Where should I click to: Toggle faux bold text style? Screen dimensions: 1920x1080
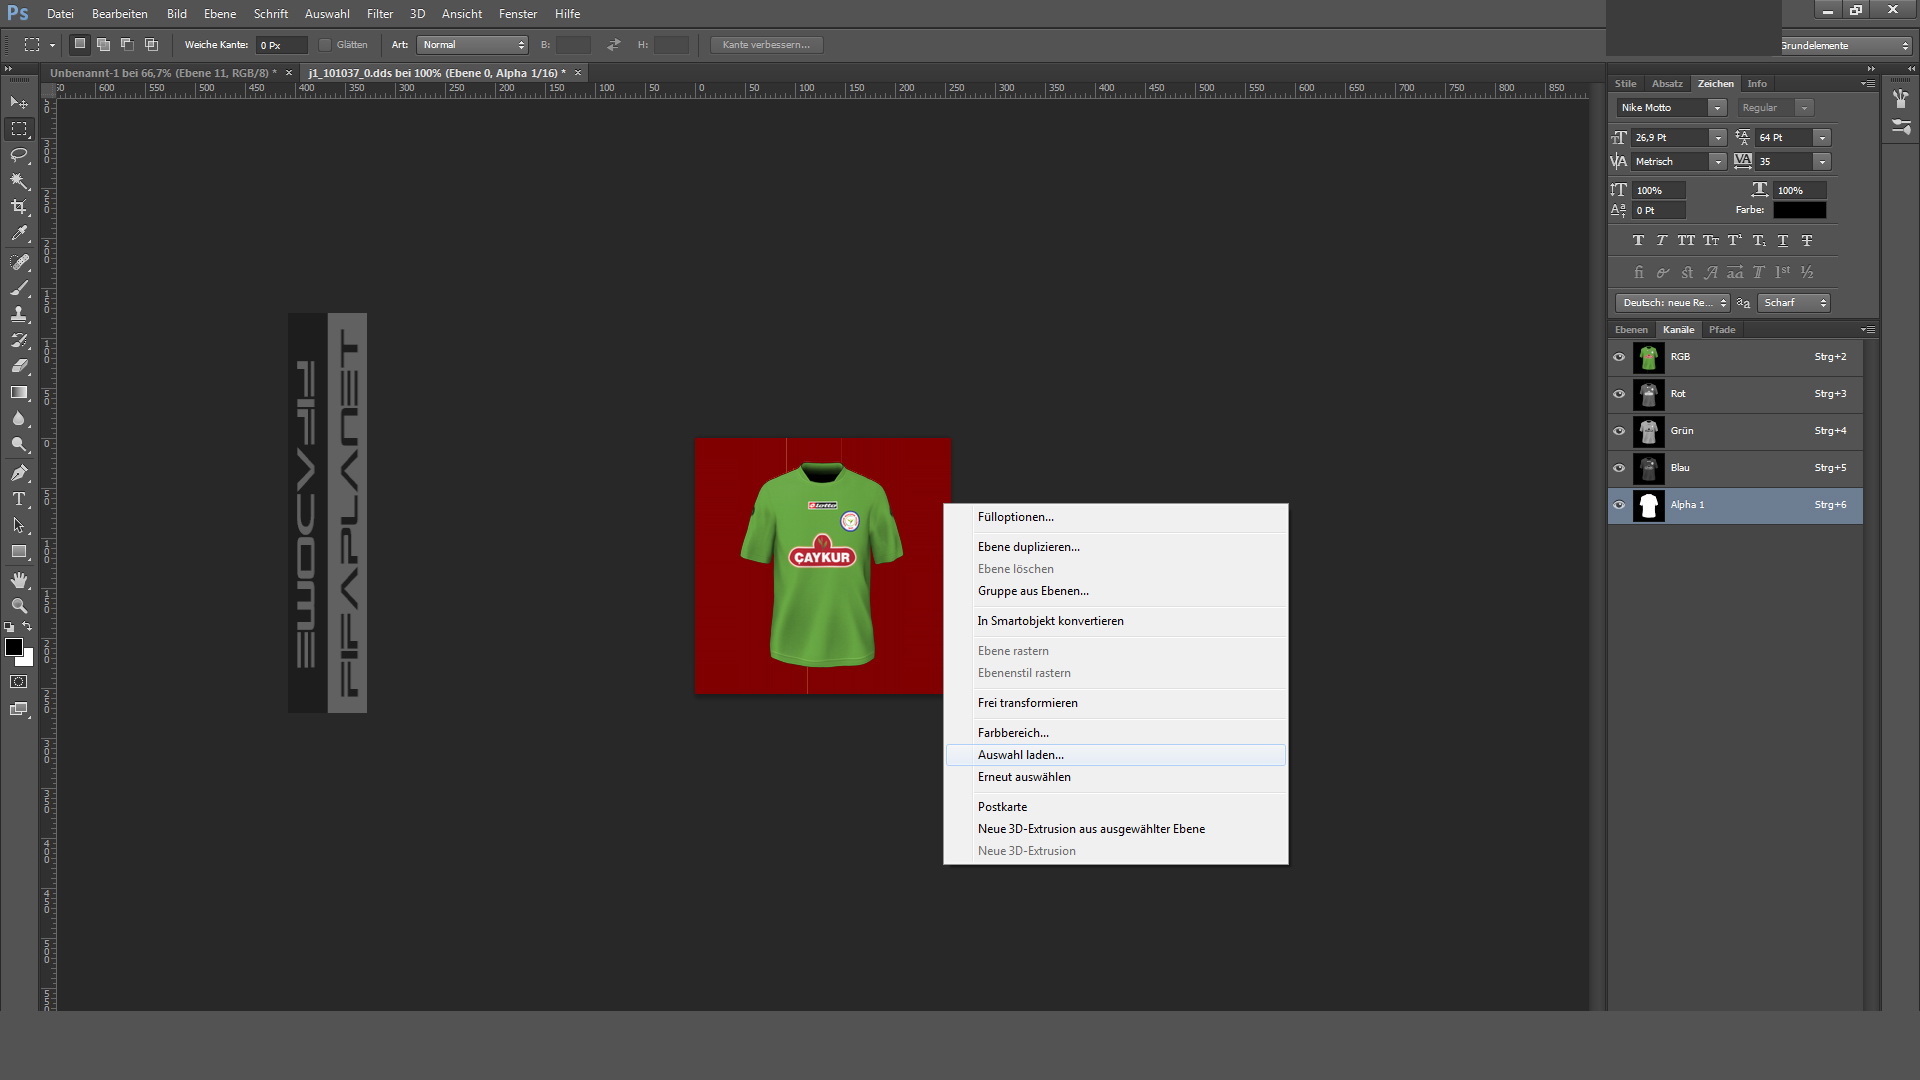click(x=1638, y=241)
